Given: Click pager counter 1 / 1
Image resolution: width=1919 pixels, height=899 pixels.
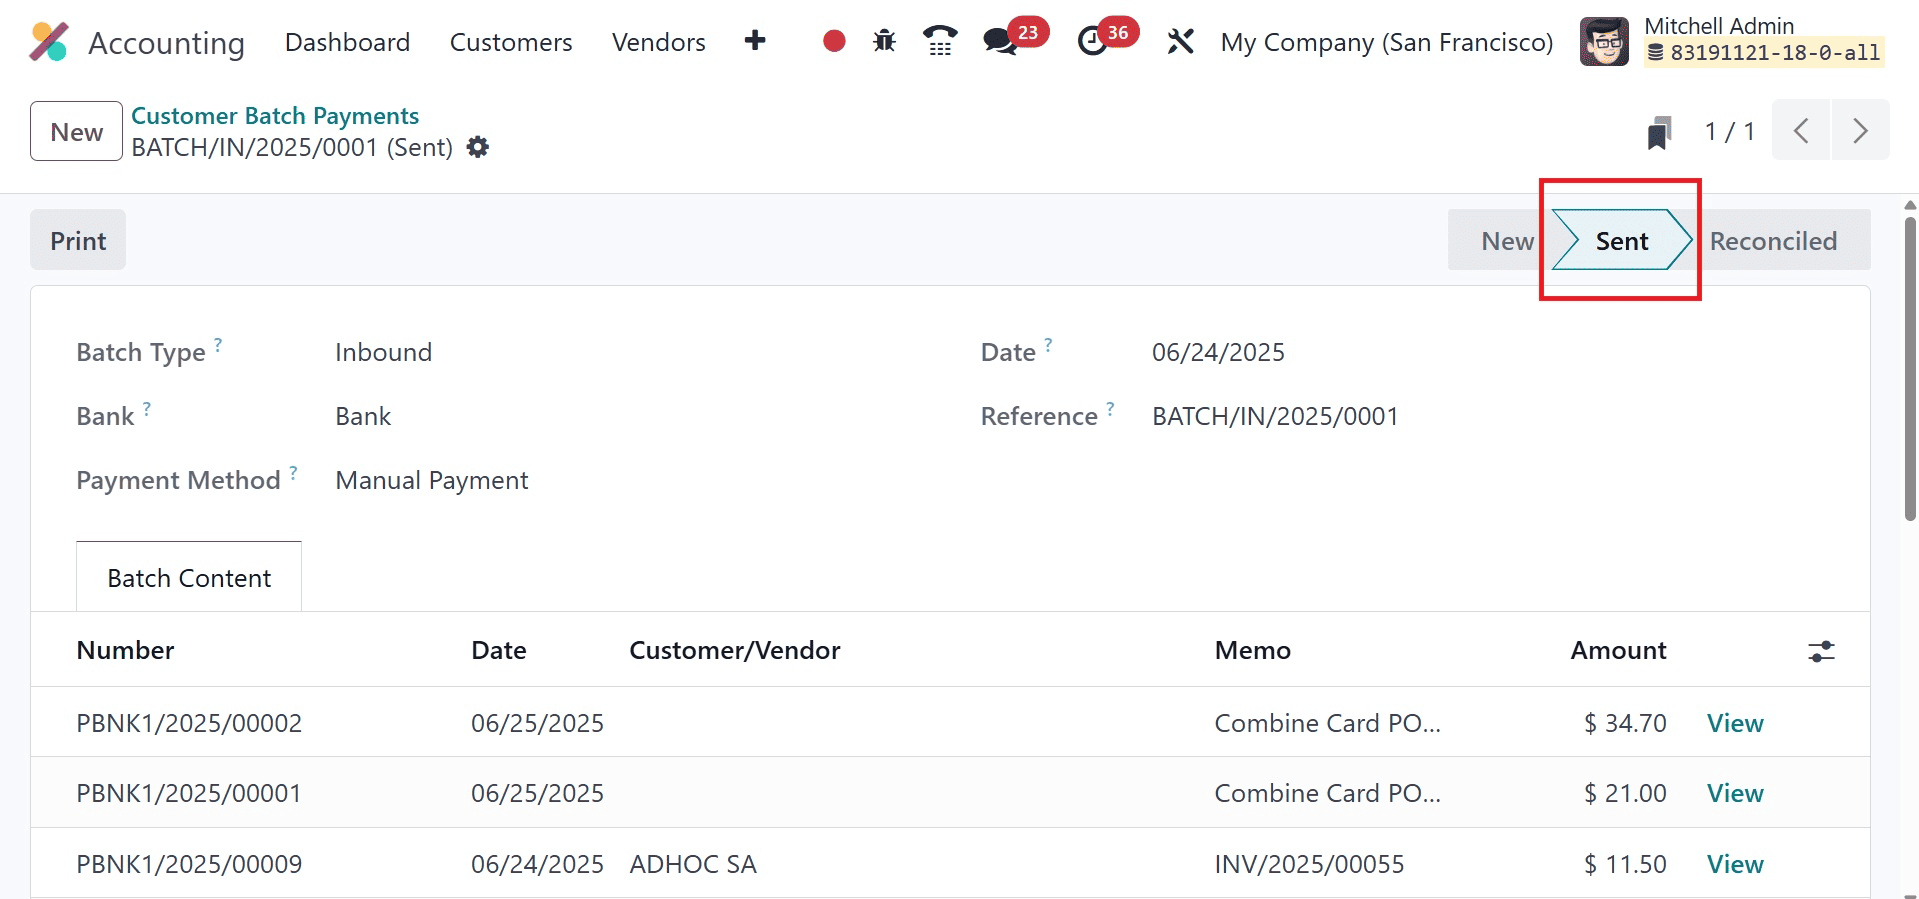Looking at the screenshot, I should [x=1730, y=131].
